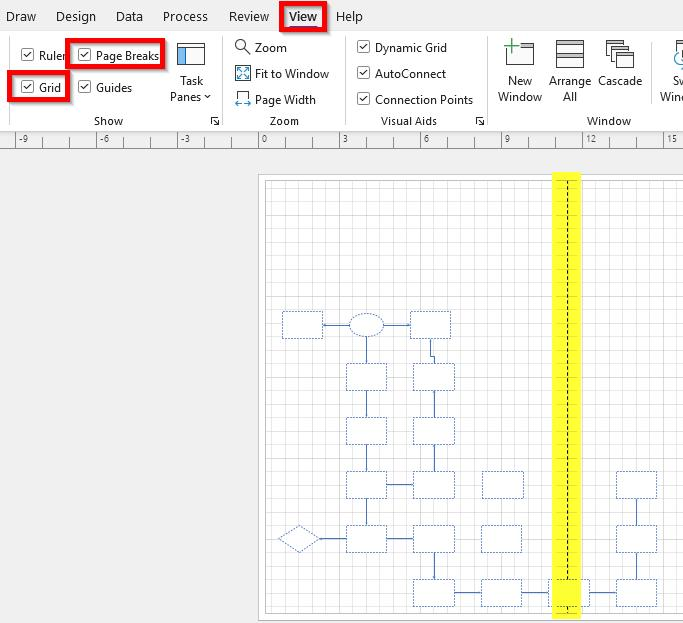
Task: Switch to the Data tab
Action: pyautogui.click(x=129, y=17)
